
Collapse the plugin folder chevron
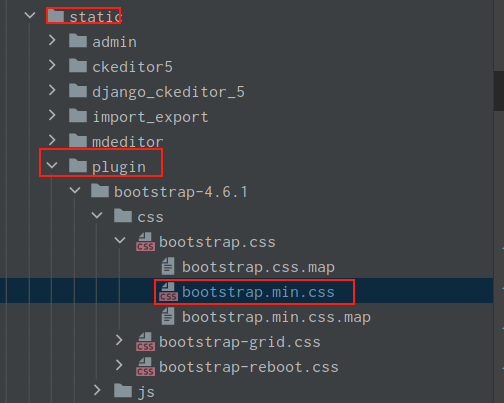[52, 165]
